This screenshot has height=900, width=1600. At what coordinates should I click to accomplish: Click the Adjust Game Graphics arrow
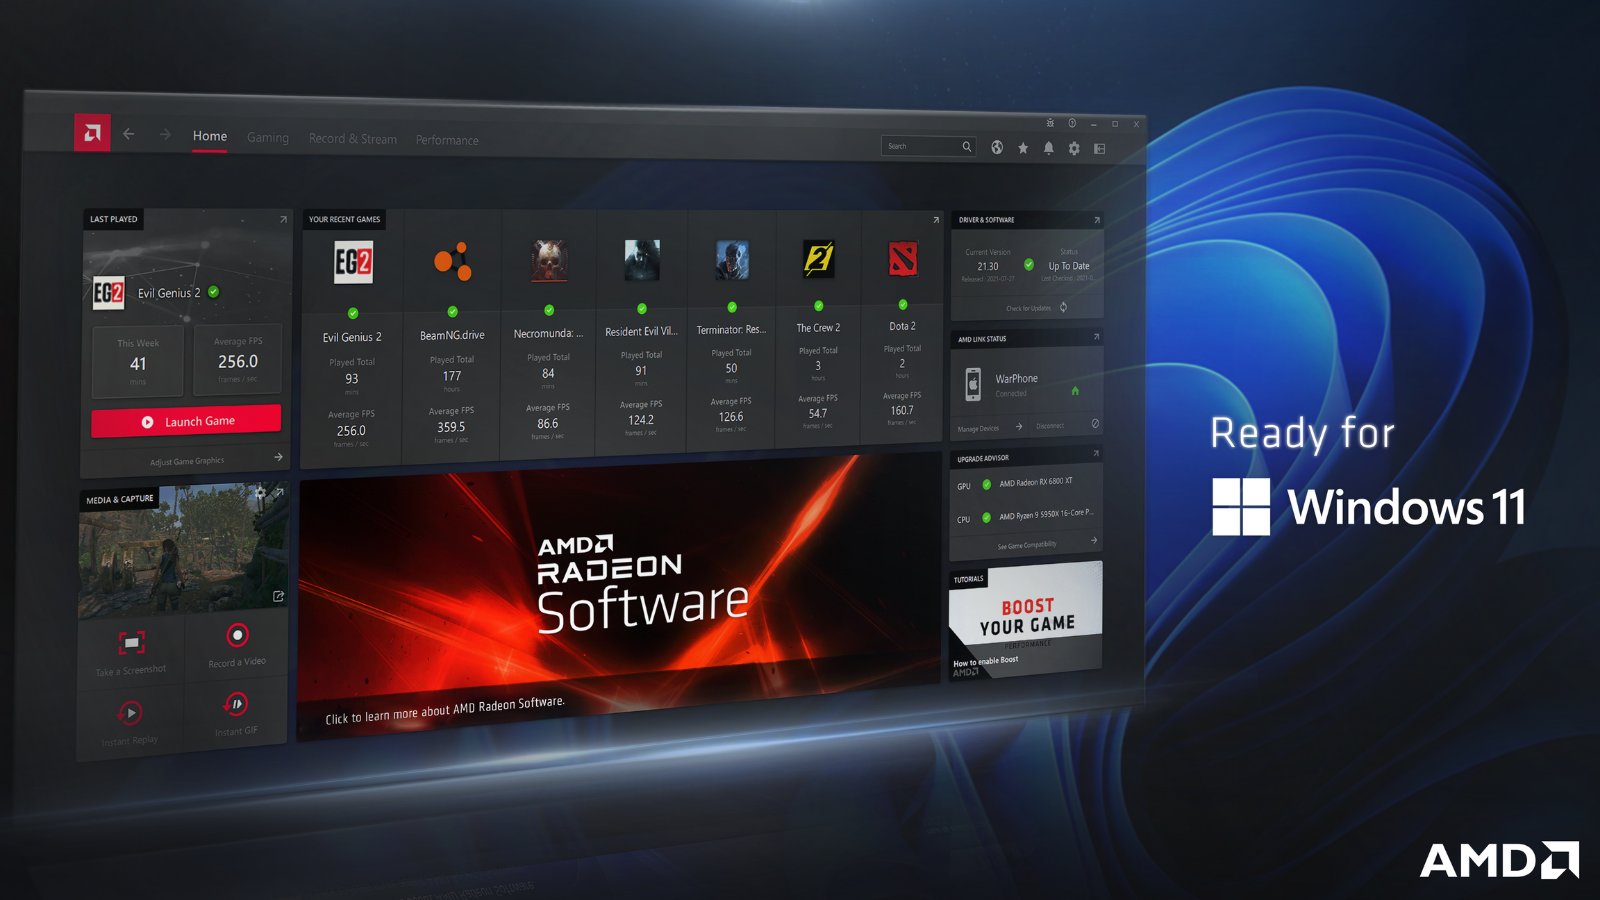pyautogui.click(x=278, y=457)
